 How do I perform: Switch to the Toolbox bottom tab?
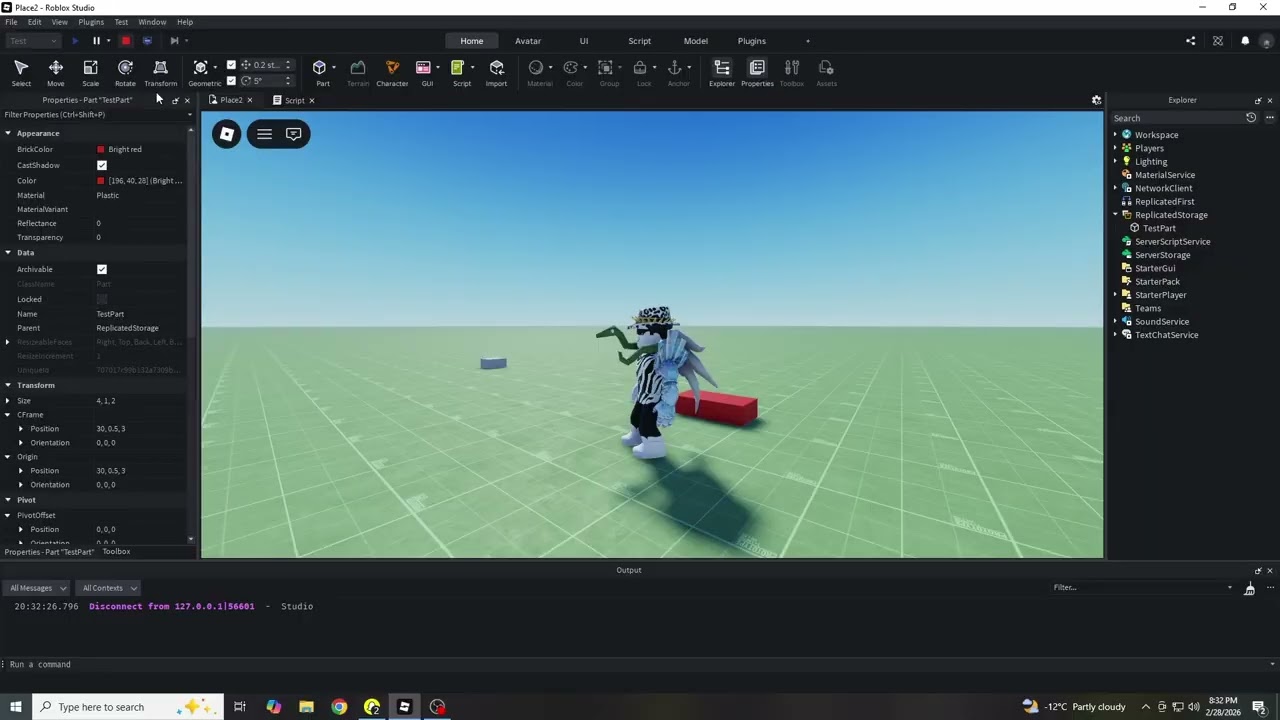point(116,552)
